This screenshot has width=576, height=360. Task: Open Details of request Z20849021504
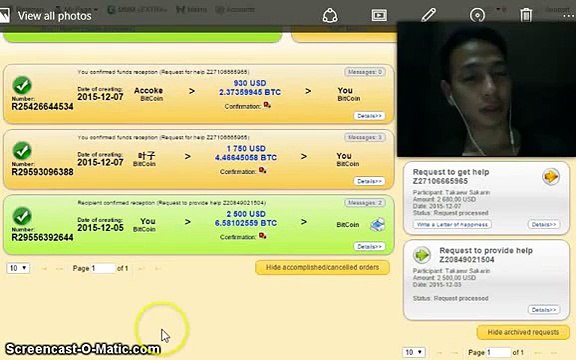(544, 310)
